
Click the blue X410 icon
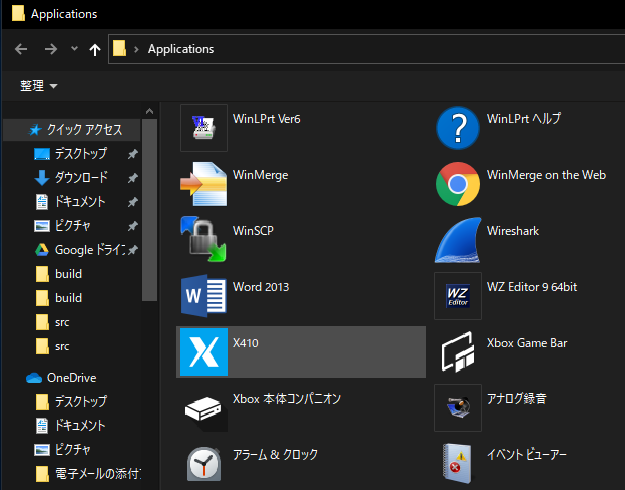(x=204, y=352)
